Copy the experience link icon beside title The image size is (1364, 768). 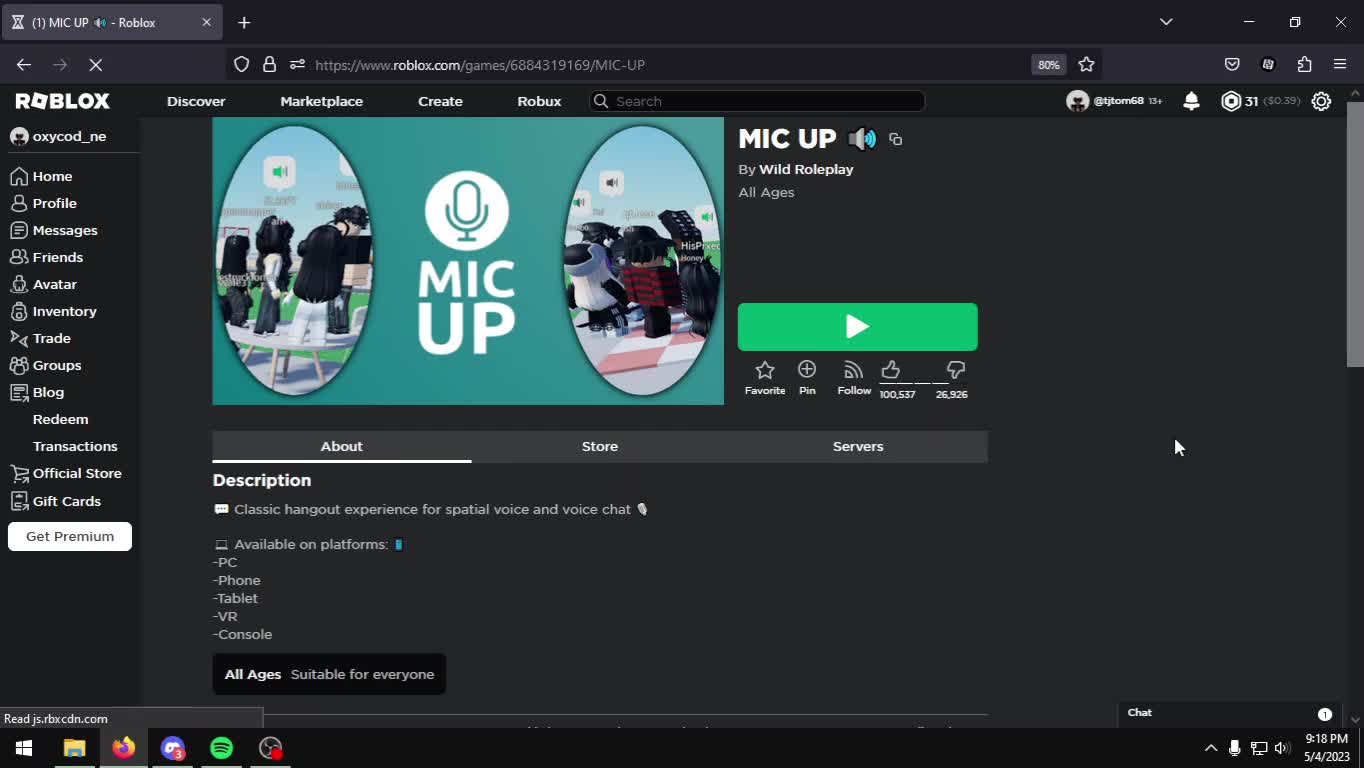[895, 139]
